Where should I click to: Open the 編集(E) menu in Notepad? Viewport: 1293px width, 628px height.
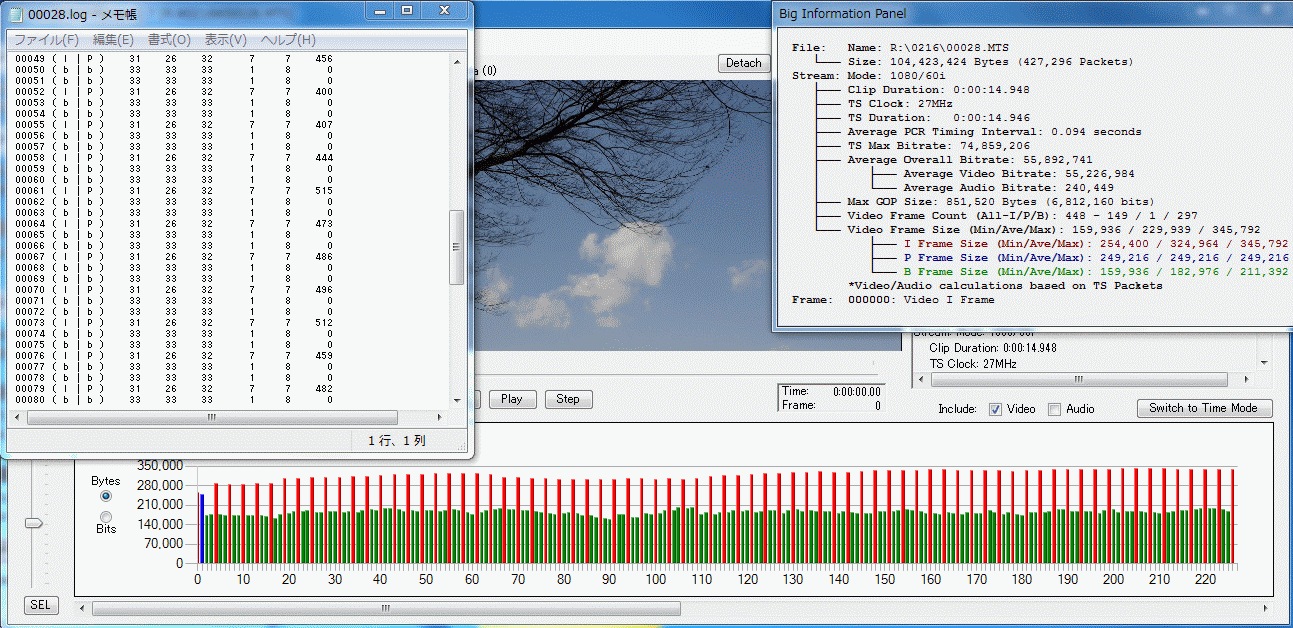[113, 40]
